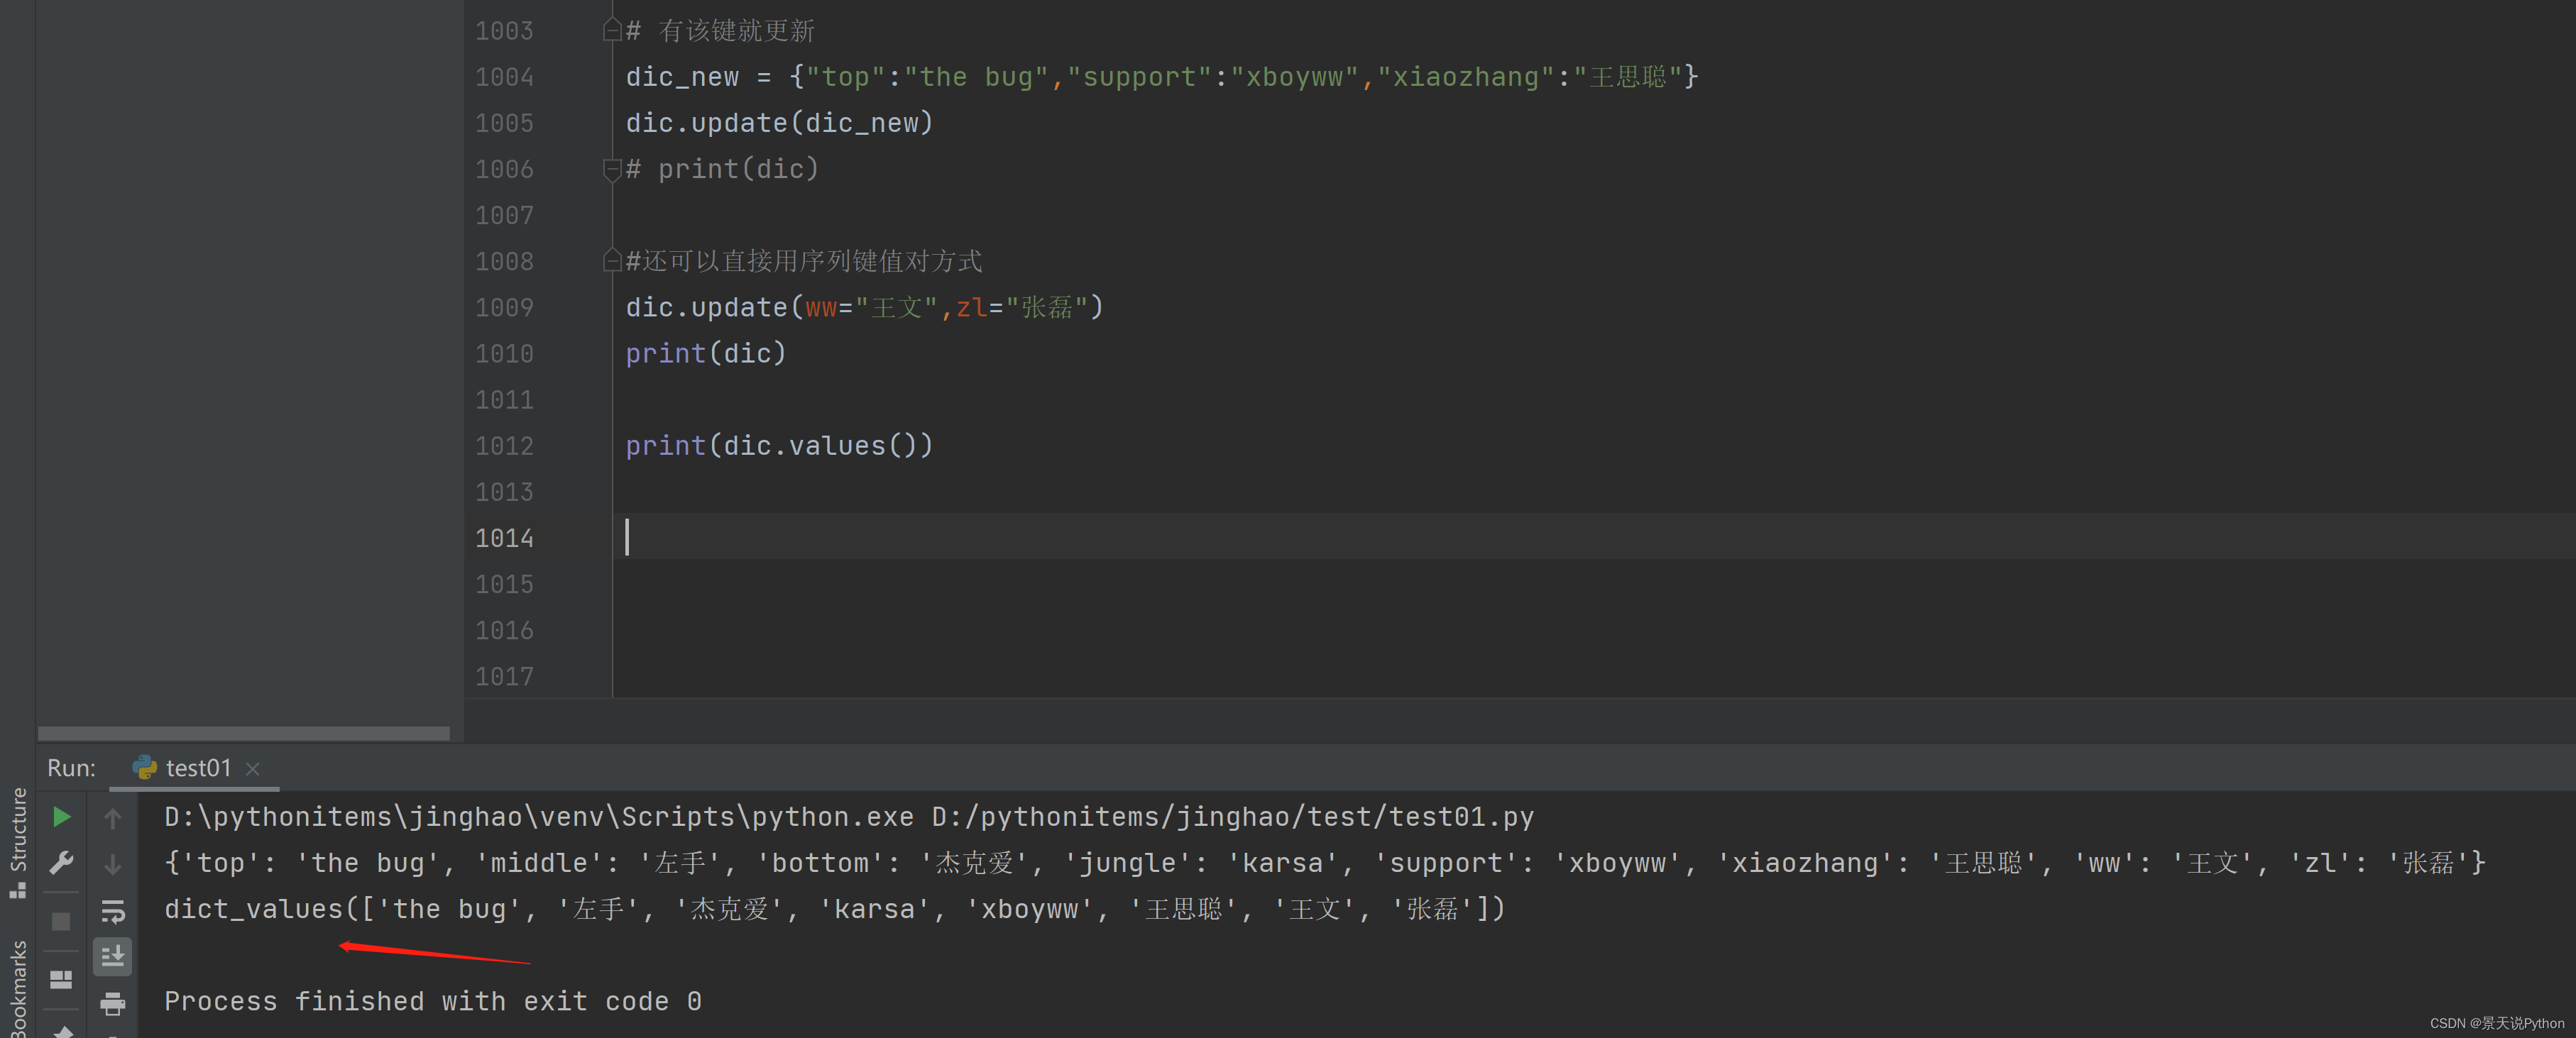The height and width of the screenshot is (1038, 2576).
Task: Click the print(dic) statement
Action: [x=706, y=353]
